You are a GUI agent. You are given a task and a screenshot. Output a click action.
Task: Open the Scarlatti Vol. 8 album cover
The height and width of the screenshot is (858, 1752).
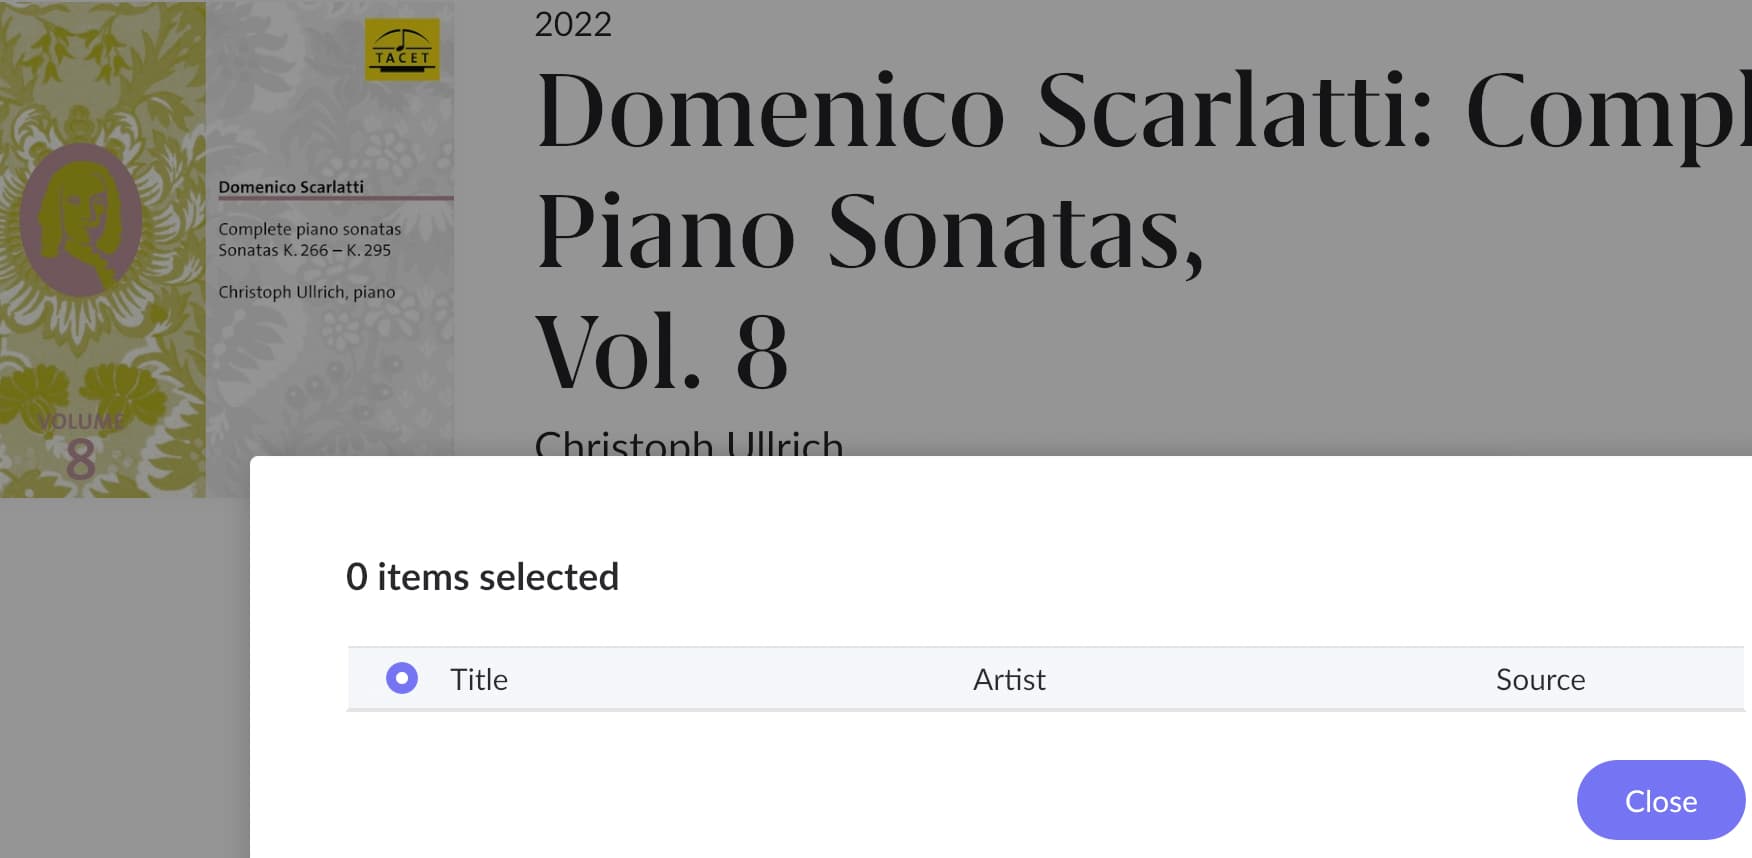(x=227, y=249)
